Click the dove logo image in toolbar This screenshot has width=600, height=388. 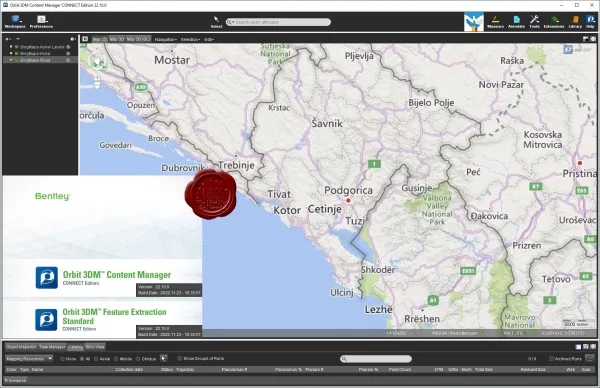click(x=474, y=22)
